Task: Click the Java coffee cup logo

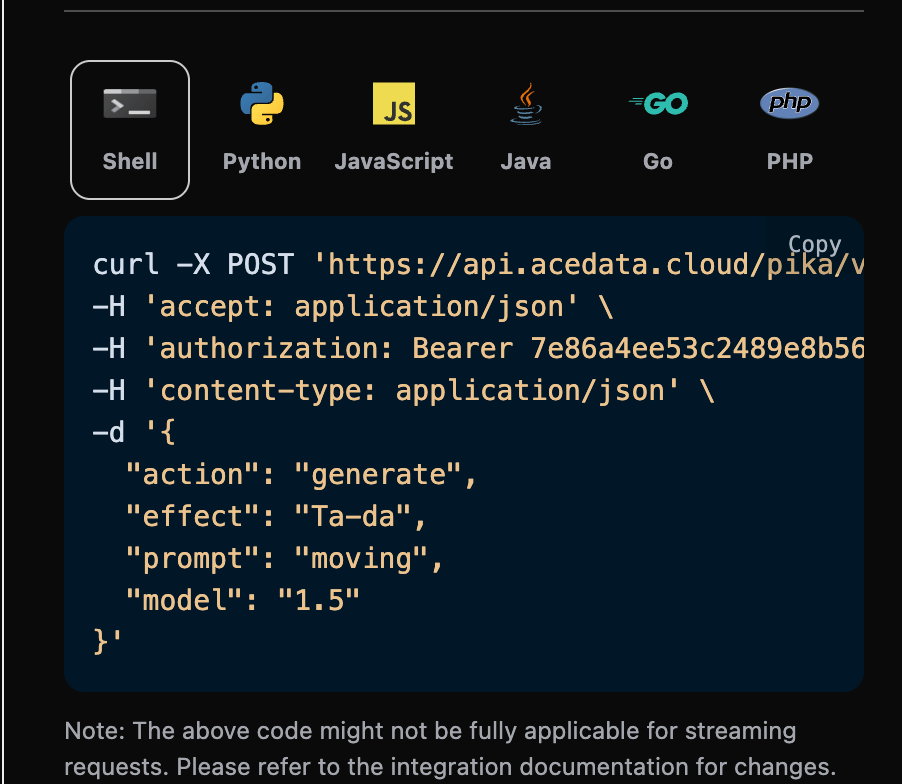Action: click(x=526, y=104)
